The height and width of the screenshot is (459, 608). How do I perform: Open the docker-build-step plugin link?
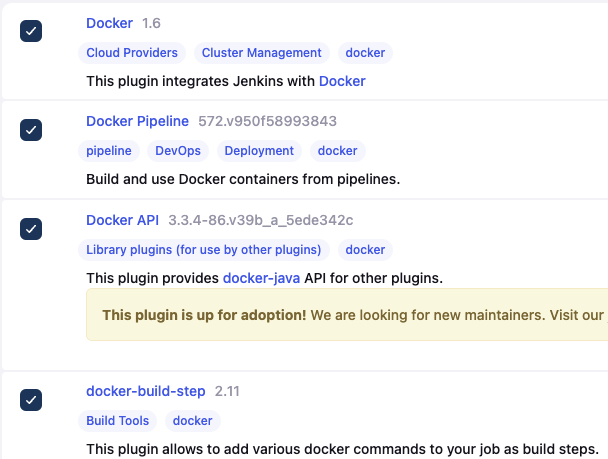tap(146, 391)
